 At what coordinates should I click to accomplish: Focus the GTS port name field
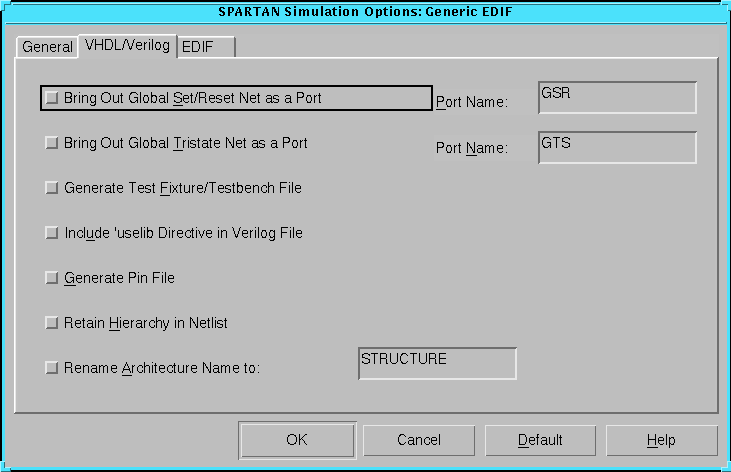point(616,147)
